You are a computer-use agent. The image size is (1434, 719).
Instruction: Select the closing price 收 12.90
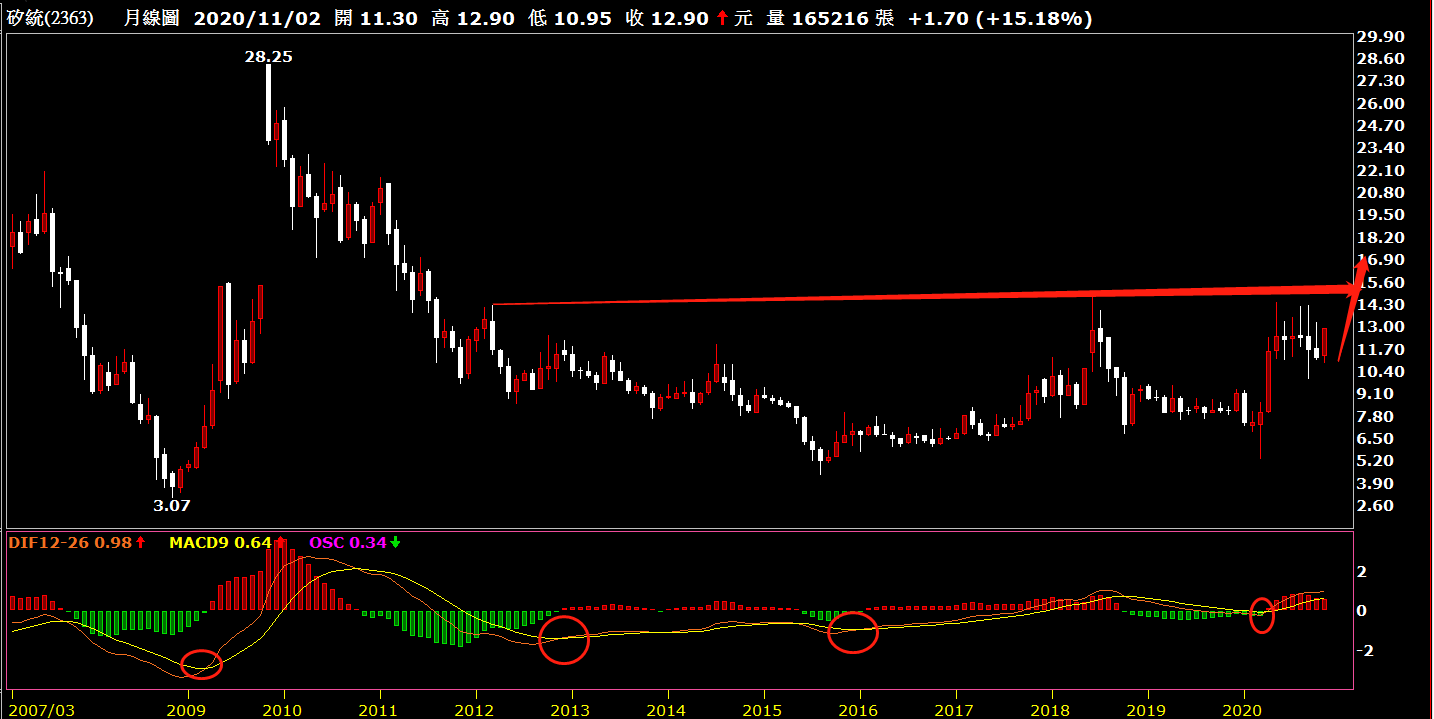point(667,18)
